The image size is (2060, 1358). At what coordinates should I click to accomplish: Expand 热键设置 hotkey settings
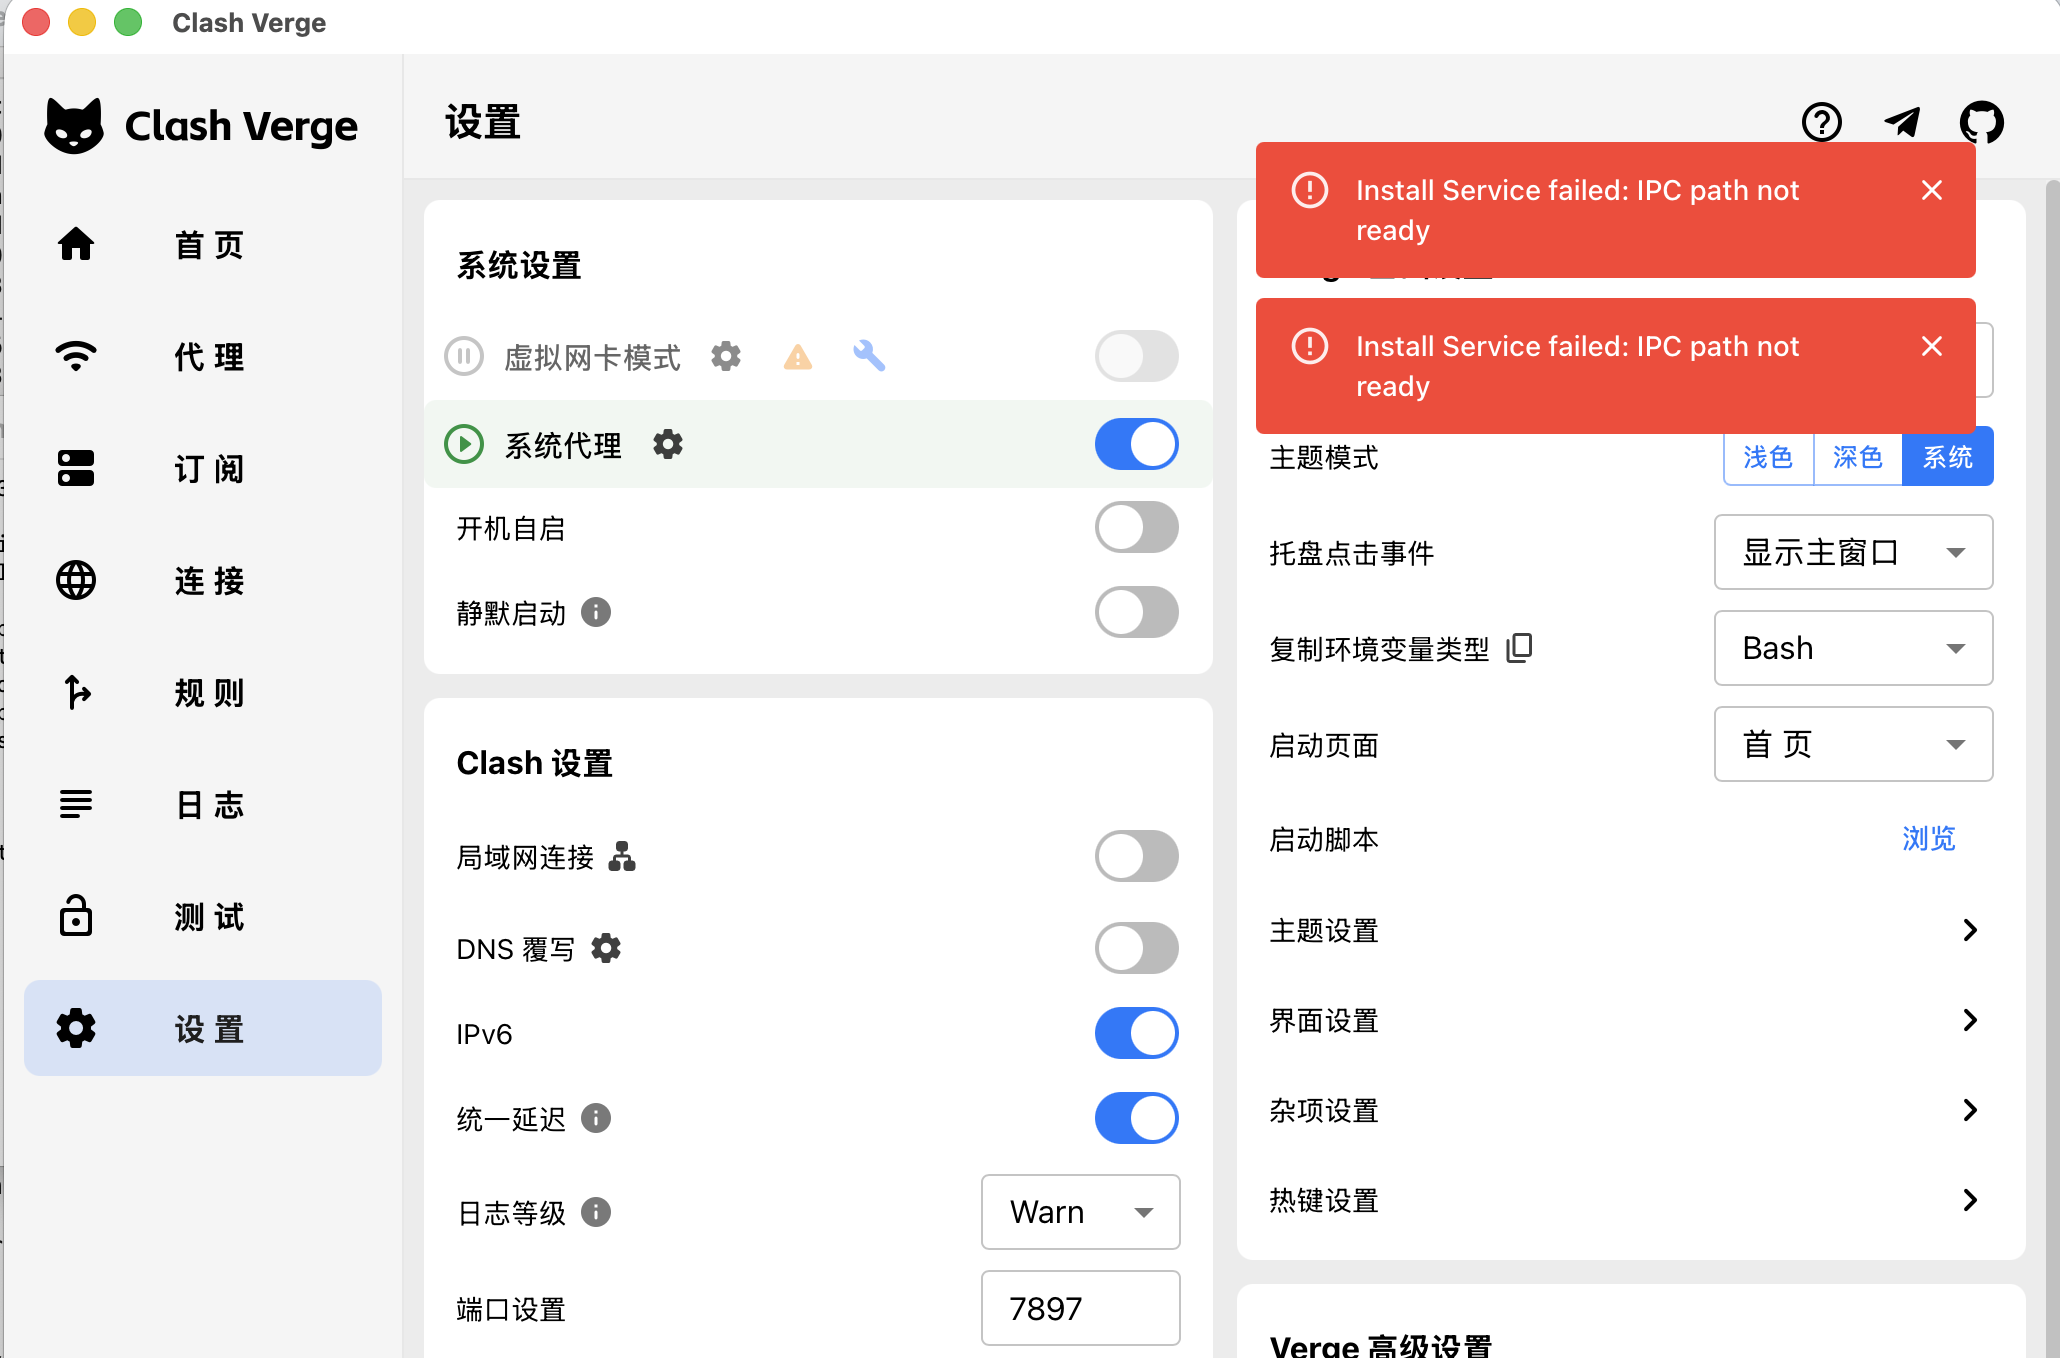click(x=1631, y=1200)
